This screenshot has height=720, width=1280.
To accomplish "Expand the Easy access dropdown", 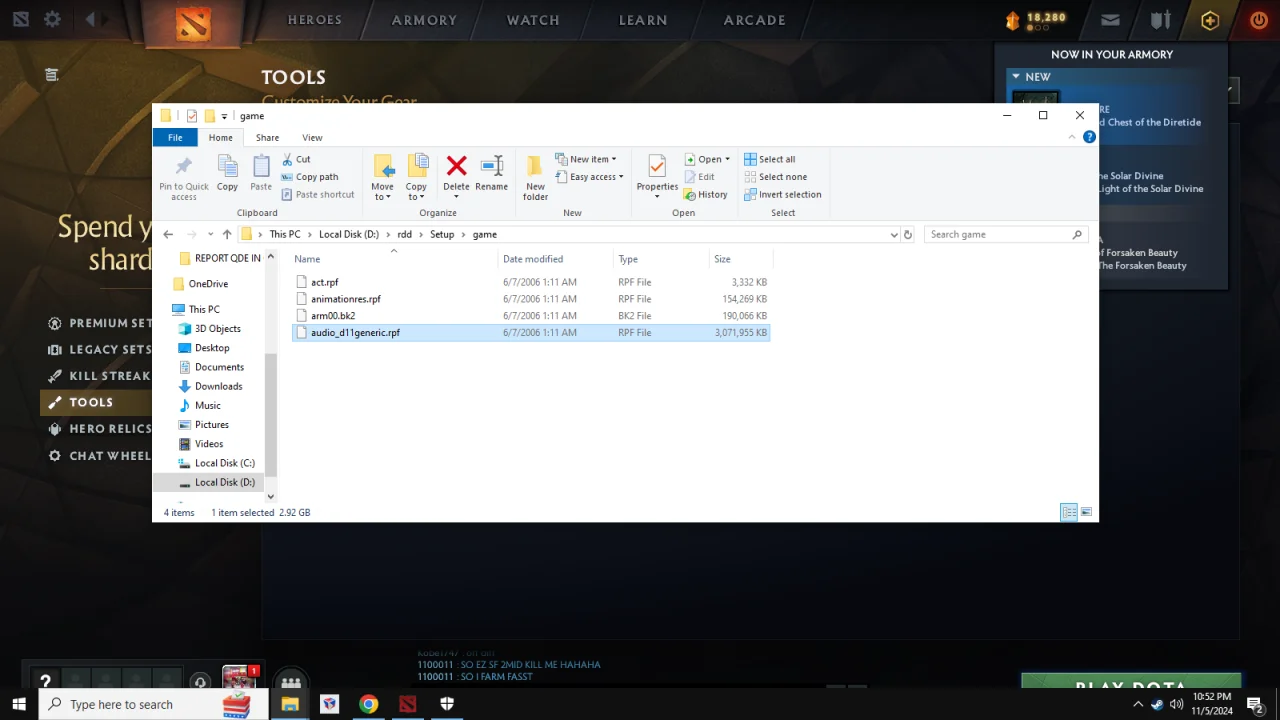I will [x=621, y=177].
